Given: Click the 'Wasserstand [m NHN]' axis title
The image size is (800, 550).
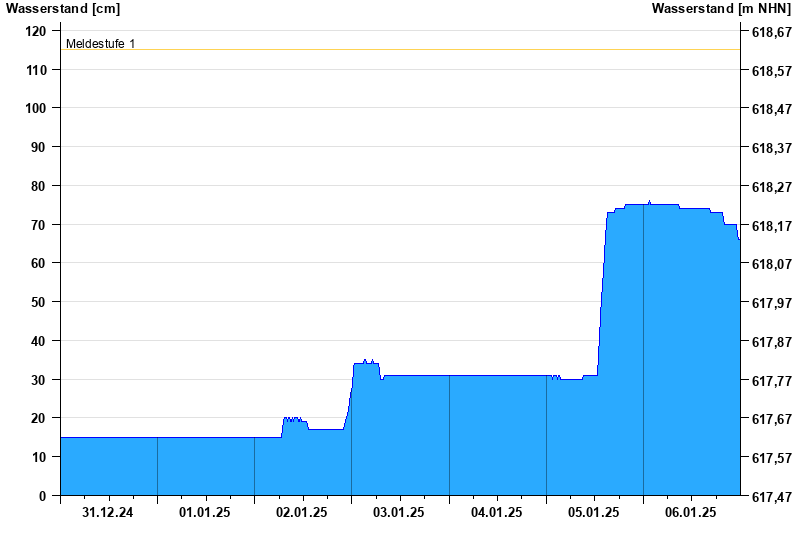Looking at the screenshot, I should [721, 9].
